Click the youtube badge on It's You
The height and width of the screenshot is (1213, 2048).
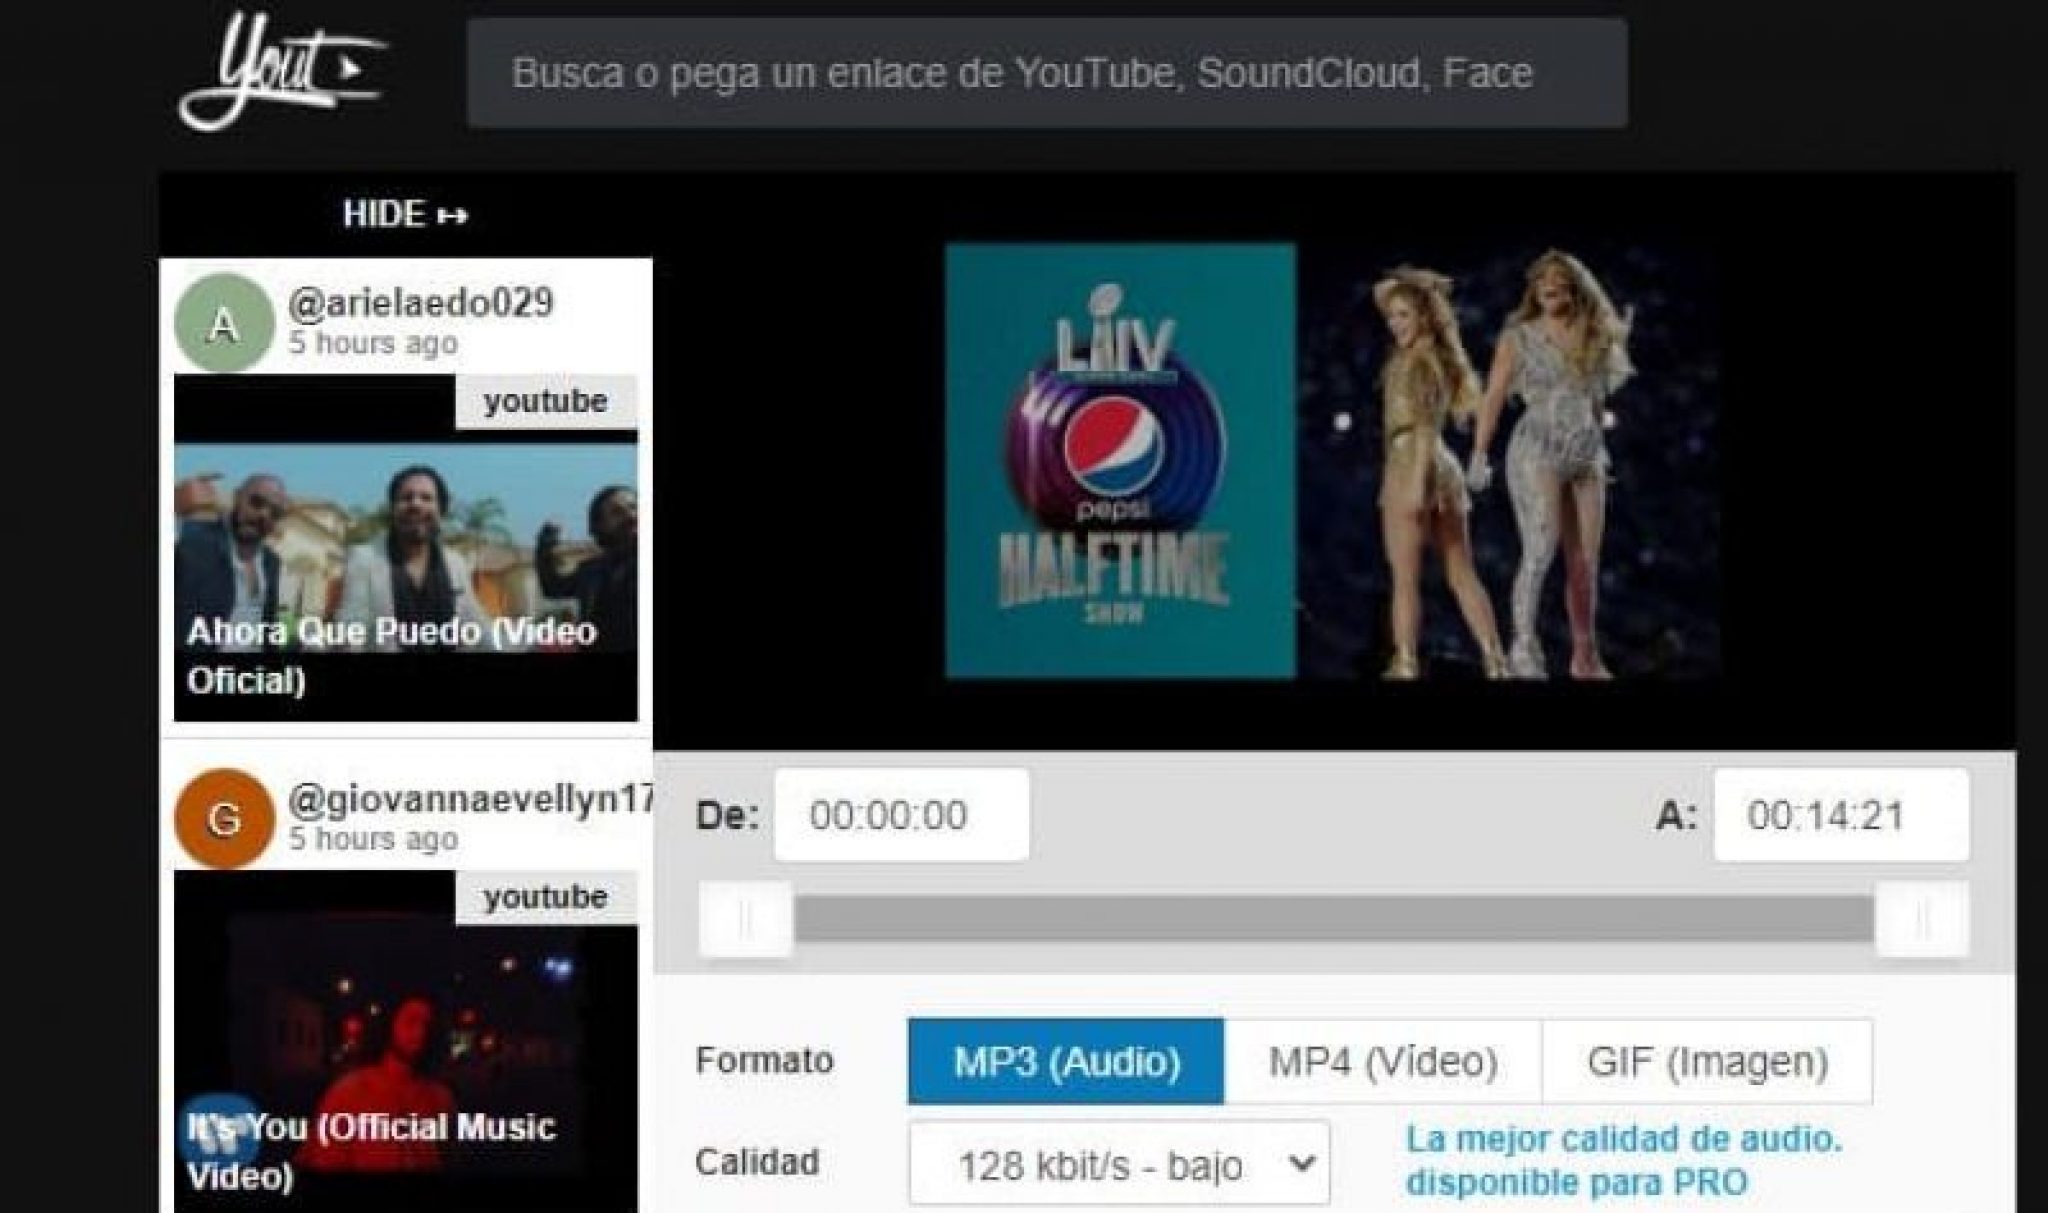(x=546, y=897)
